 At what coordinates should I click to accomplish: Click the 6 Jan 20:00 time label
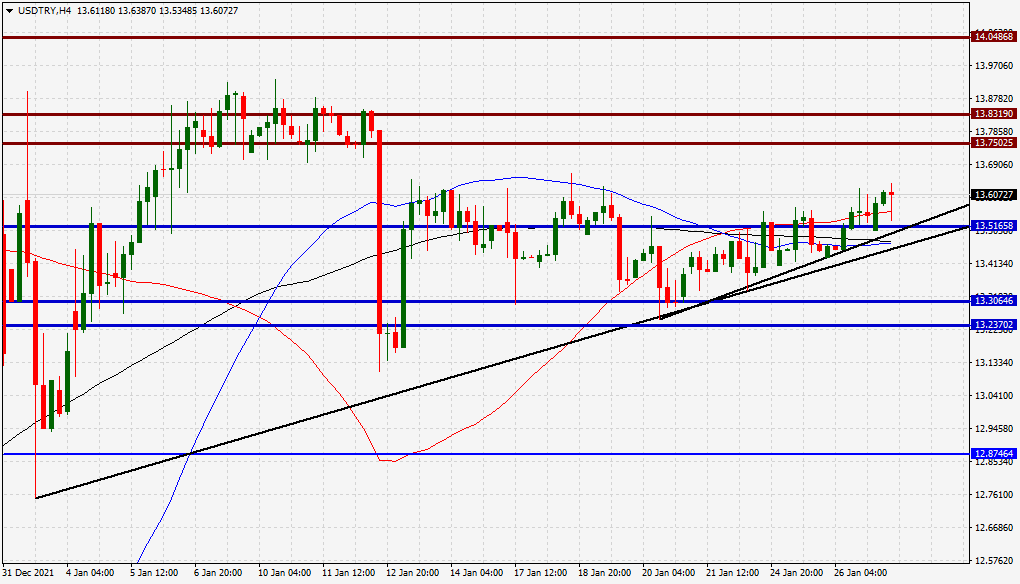click(218, 573)
